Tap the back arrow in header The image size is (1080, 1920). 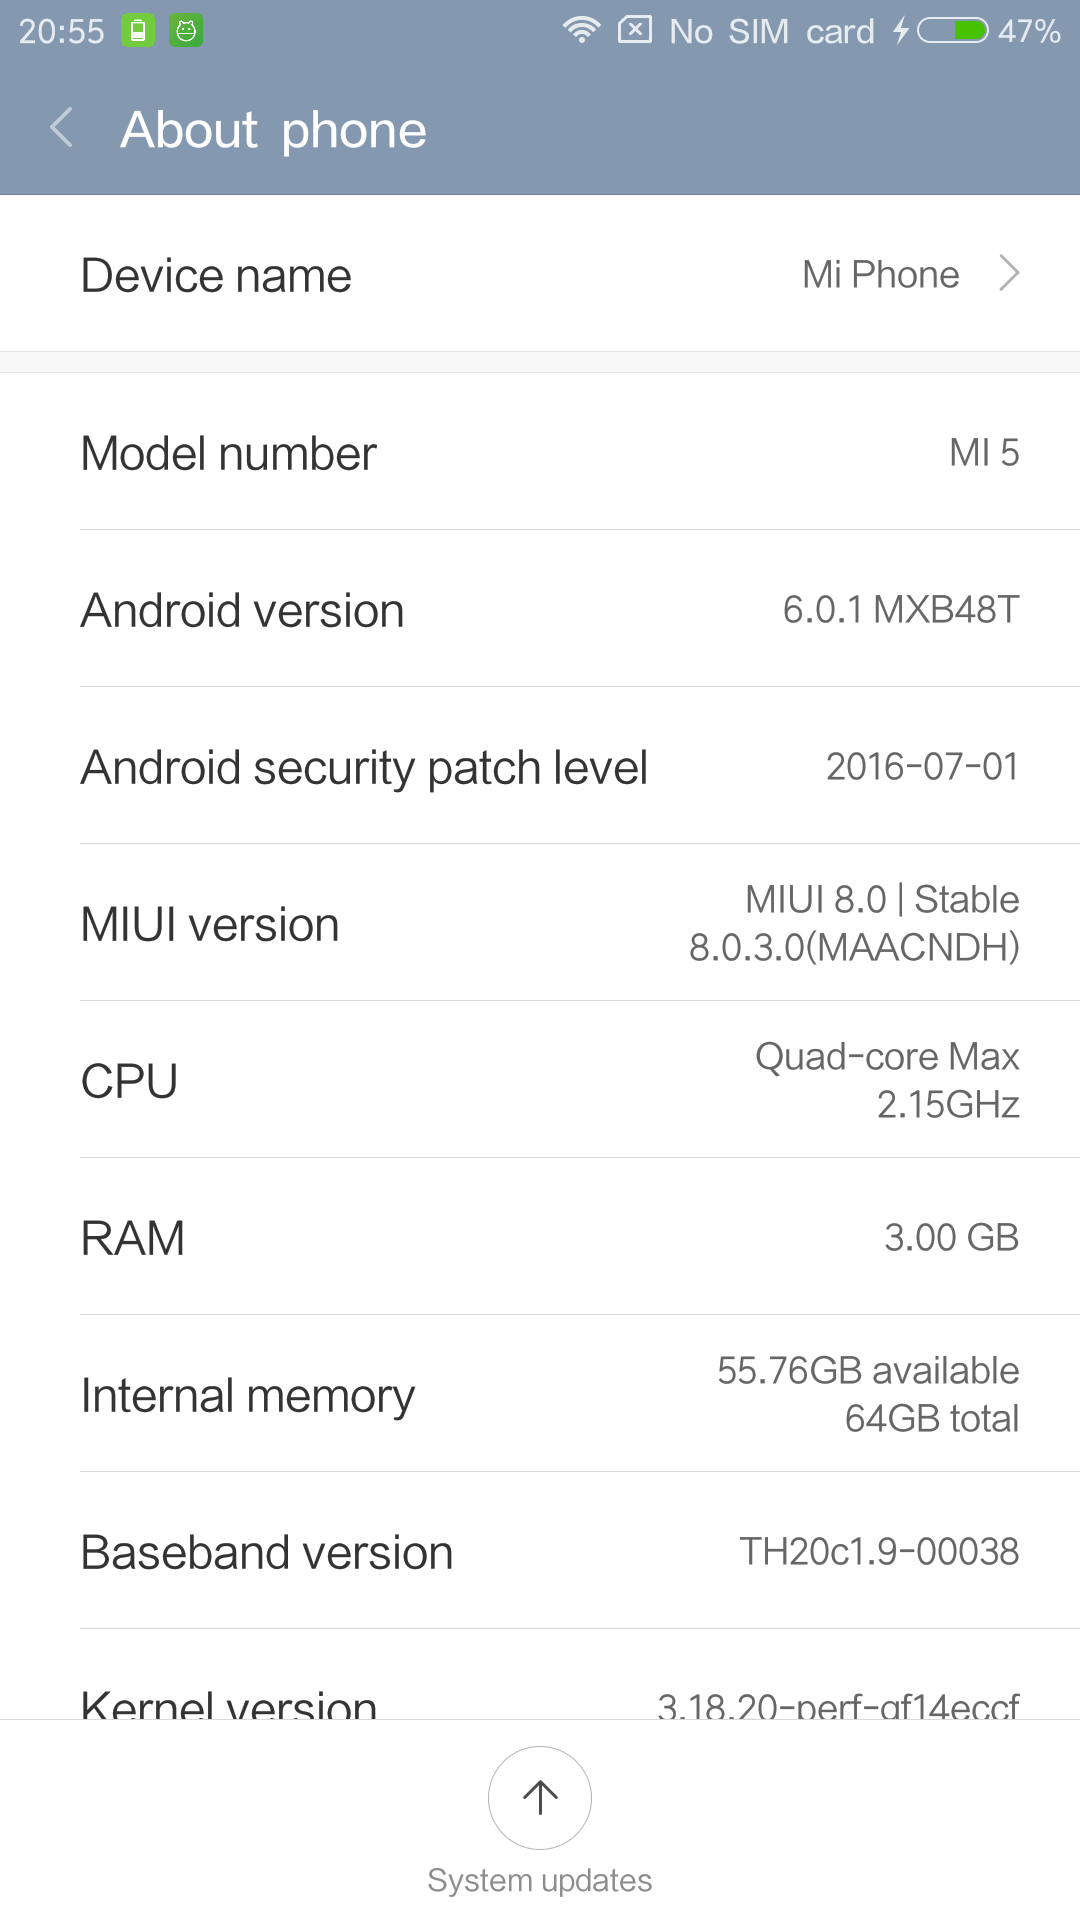coord(62,129)
